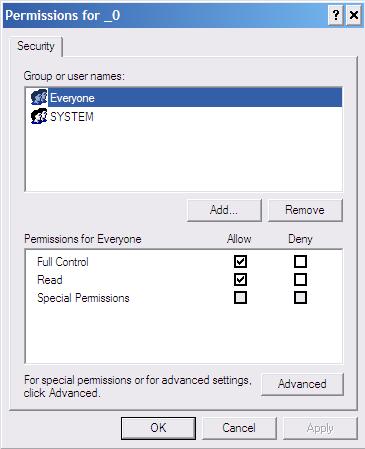Click the Add... button
The width and height of the screenshot is (365, 449).
tap(224, 210)
